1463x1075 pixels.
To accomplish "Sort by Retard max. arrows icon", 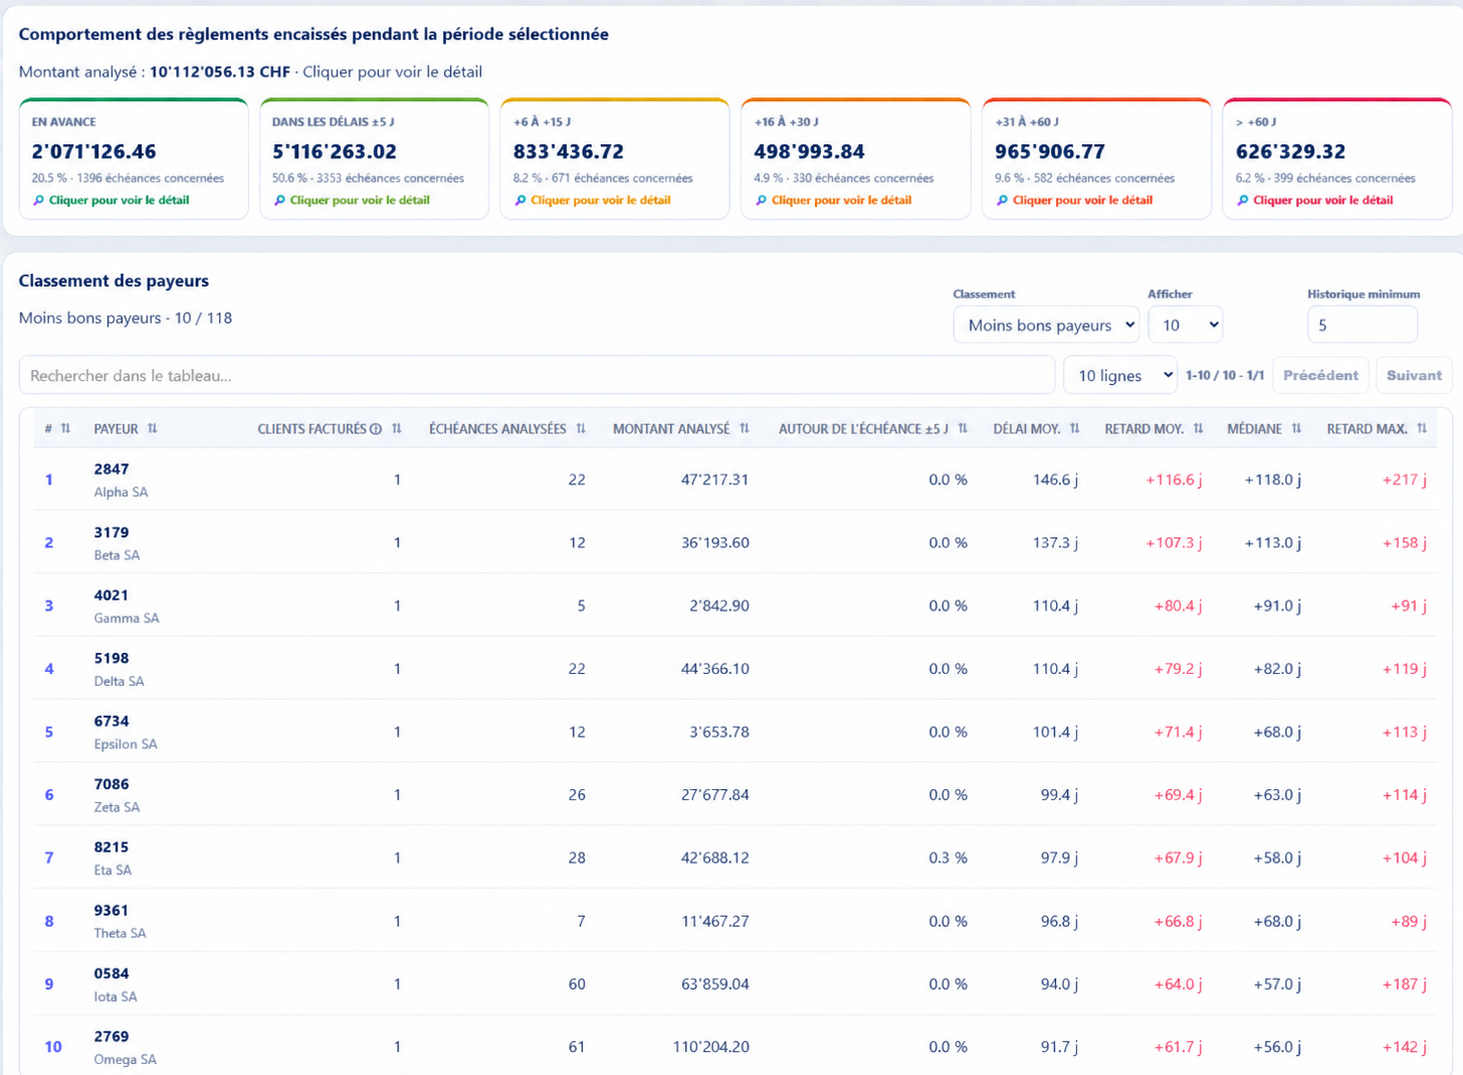I will (1422, 428).
